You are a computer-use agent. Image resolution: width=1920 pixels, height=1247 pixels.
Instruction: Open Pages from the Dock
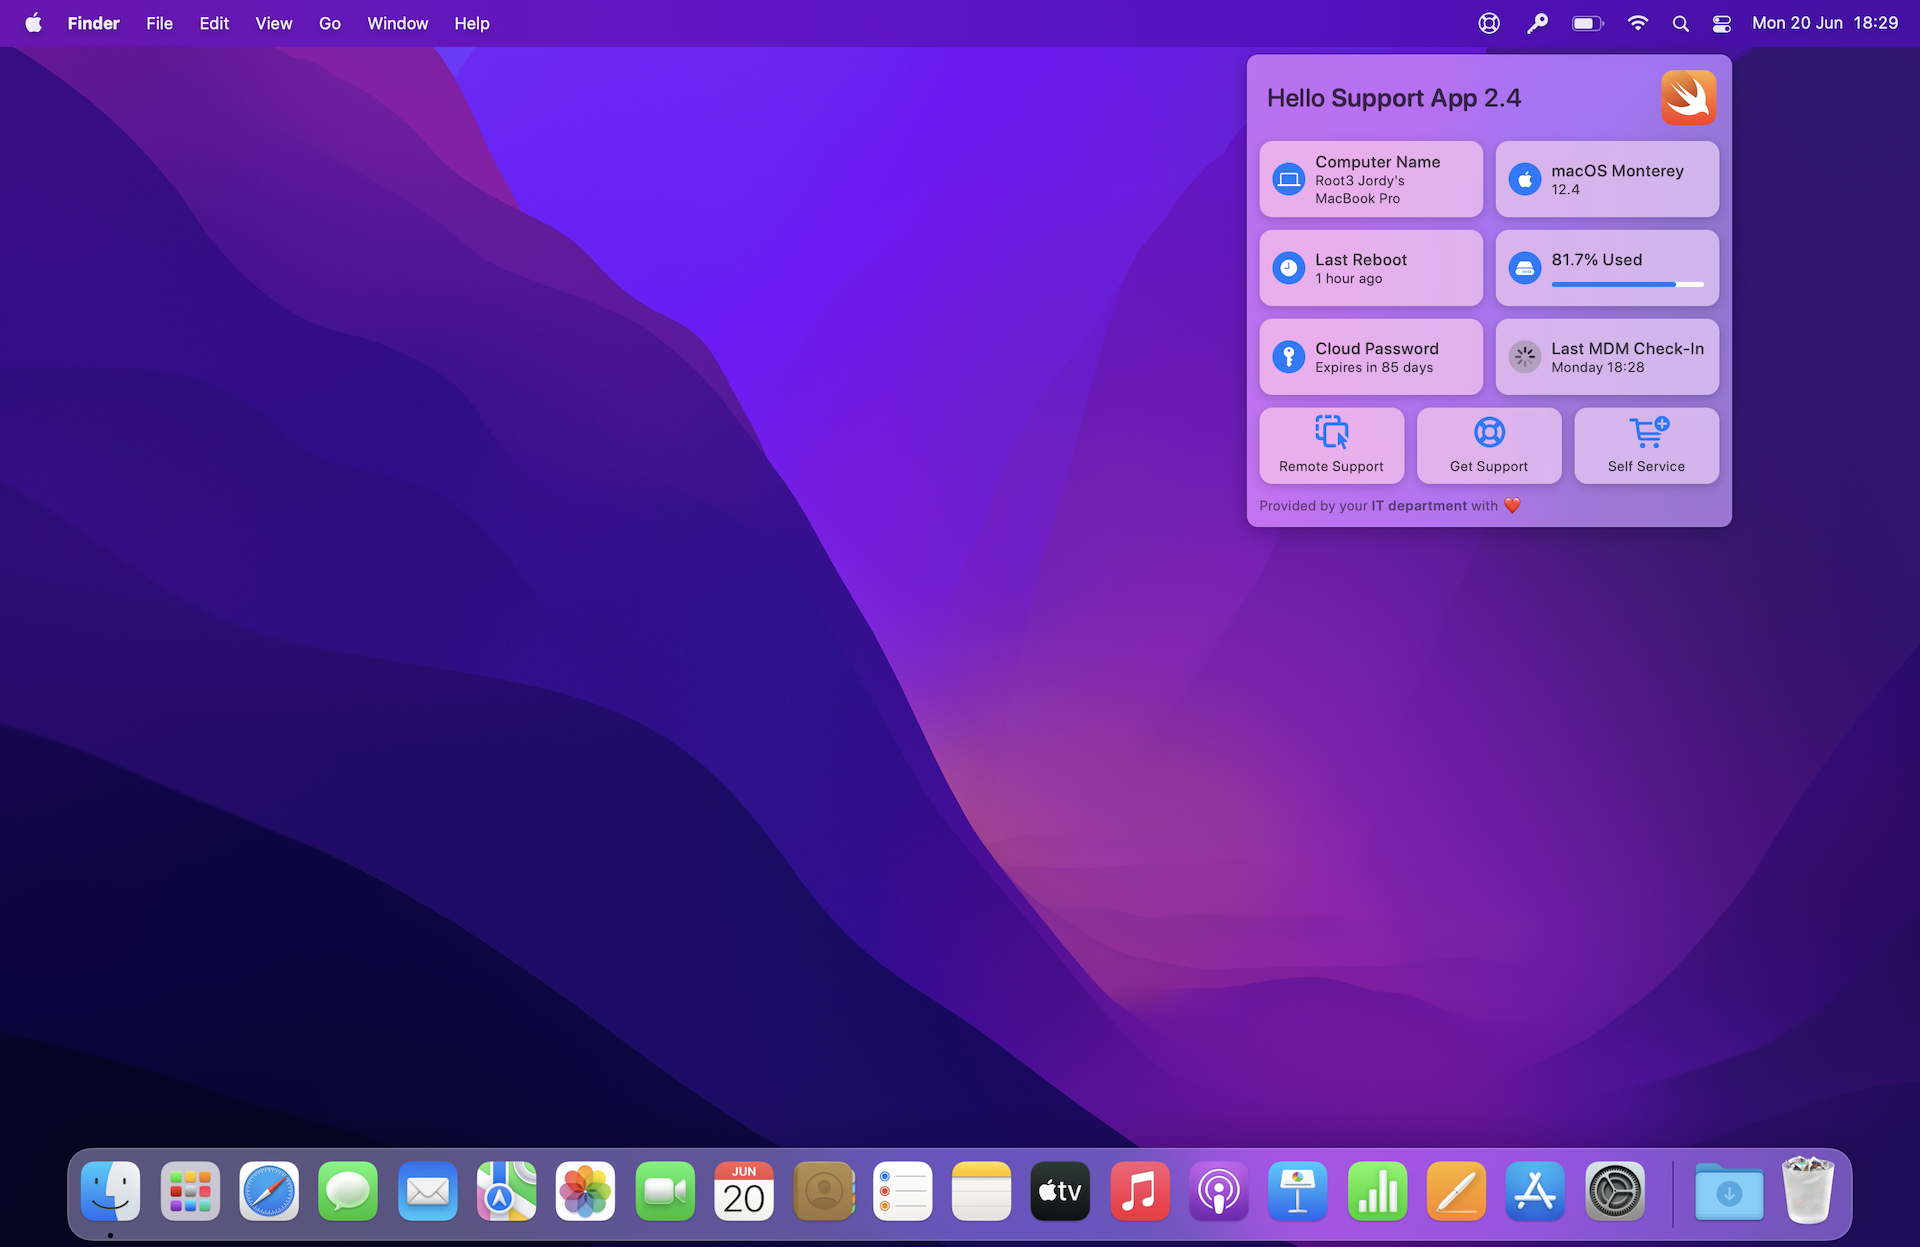coord(1456,1191)
